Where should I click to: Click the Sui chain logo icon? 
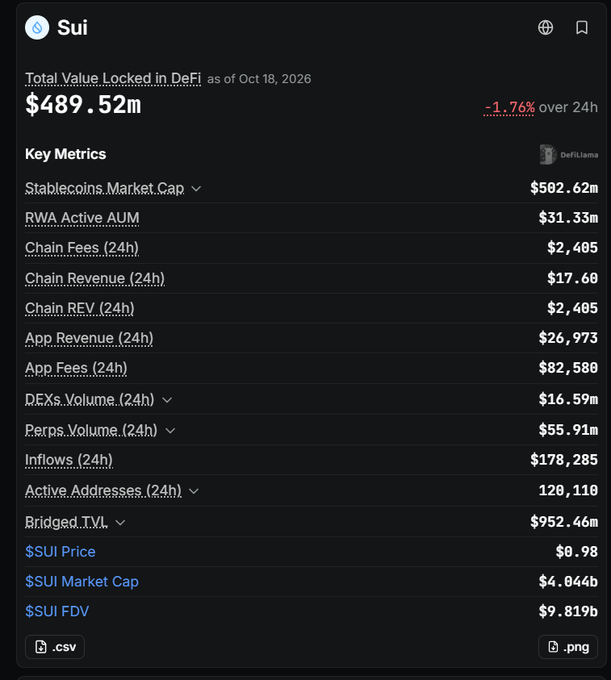pyautogui.click(x=37, y=28)
